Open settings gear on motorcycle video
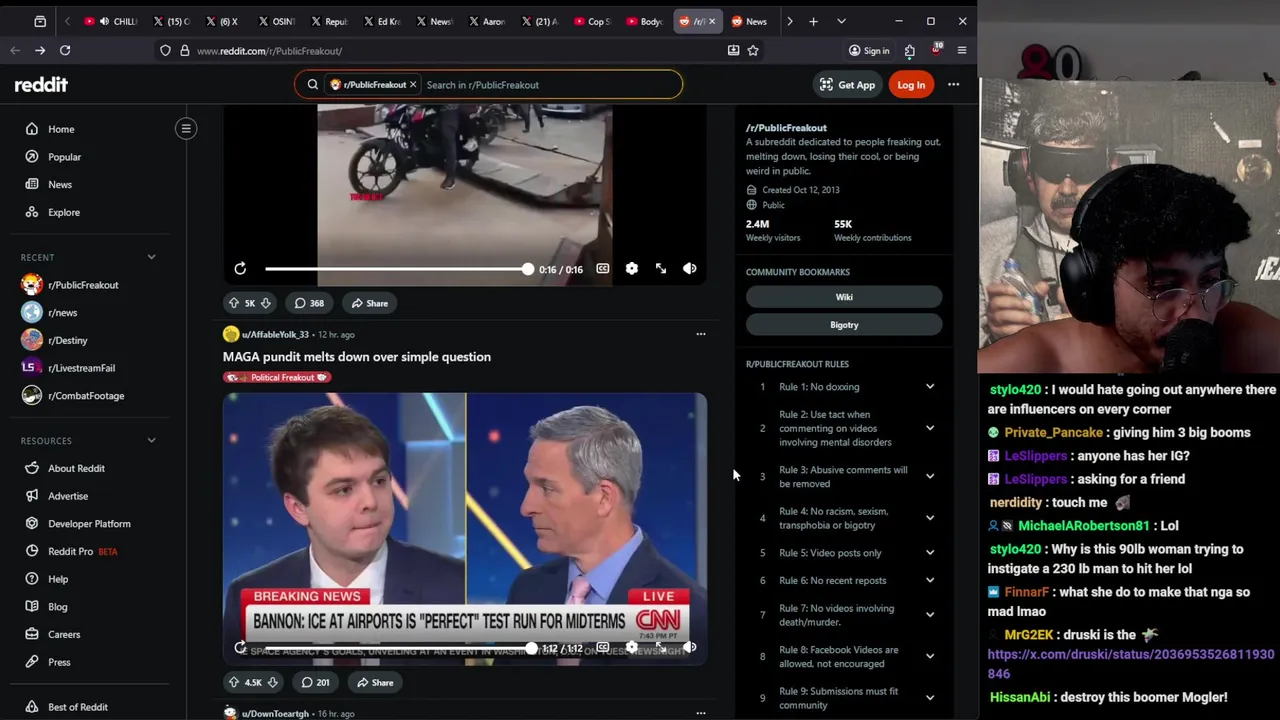1280x720 pixels. 632,269
